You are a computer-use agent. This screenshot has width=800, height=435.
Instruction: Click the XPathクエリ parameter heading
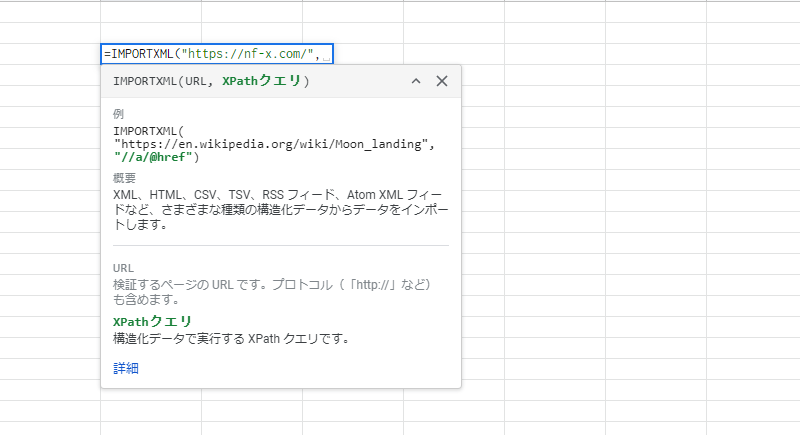[x=152, y=322]
